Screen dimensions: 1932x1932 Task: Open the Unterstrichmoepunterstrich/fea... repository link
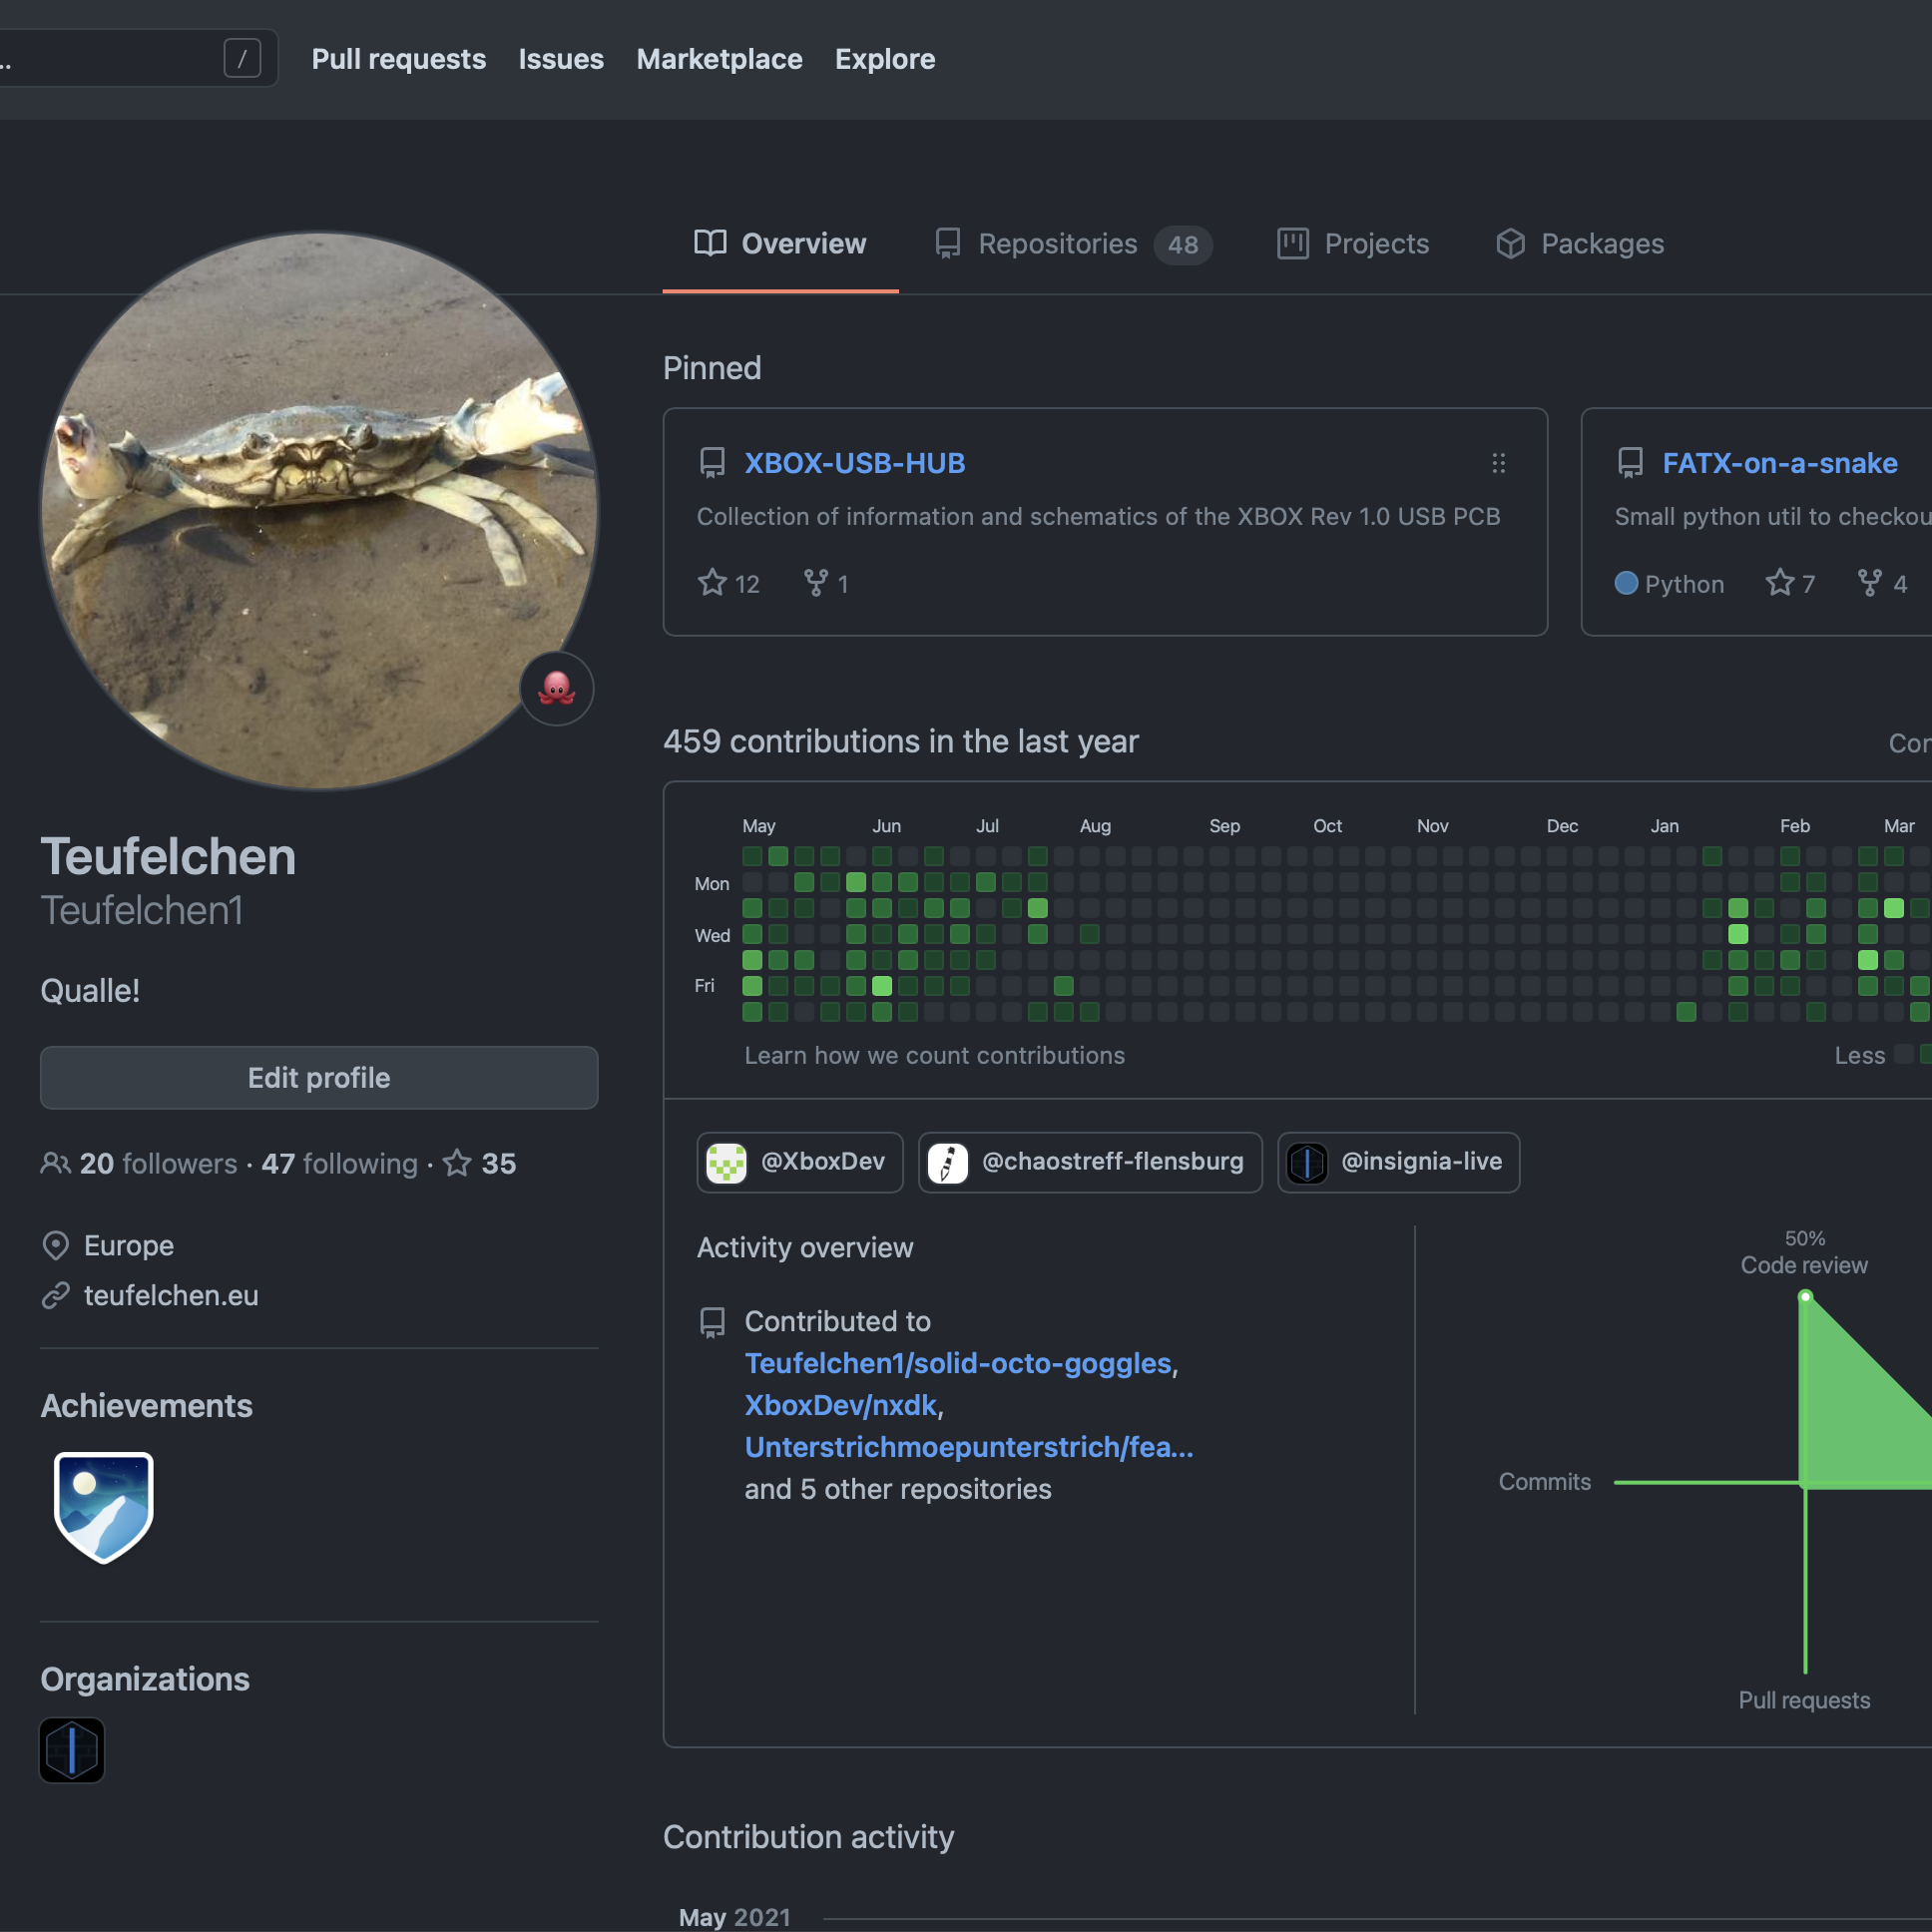[969, 1447]
